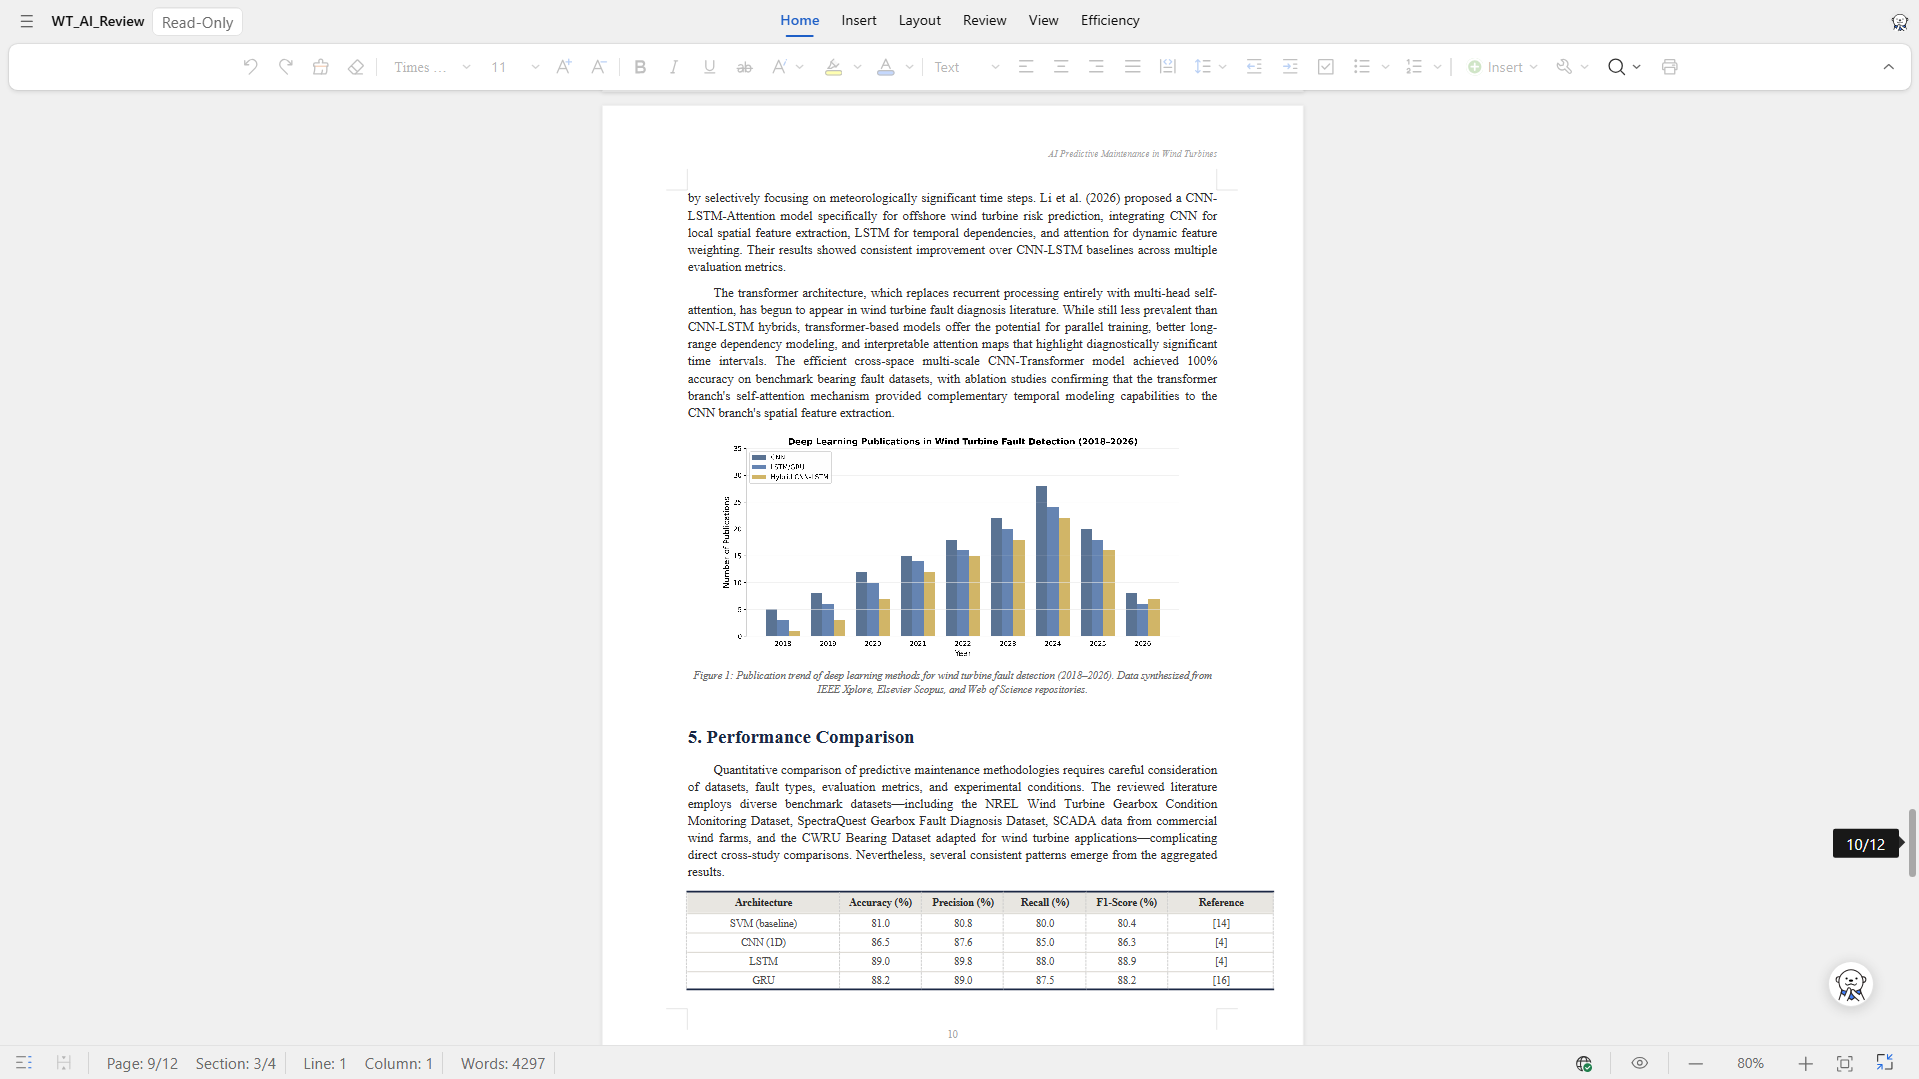Zoom in with plus button
The image size is (1919, 1079).
click(1805, 1063)
